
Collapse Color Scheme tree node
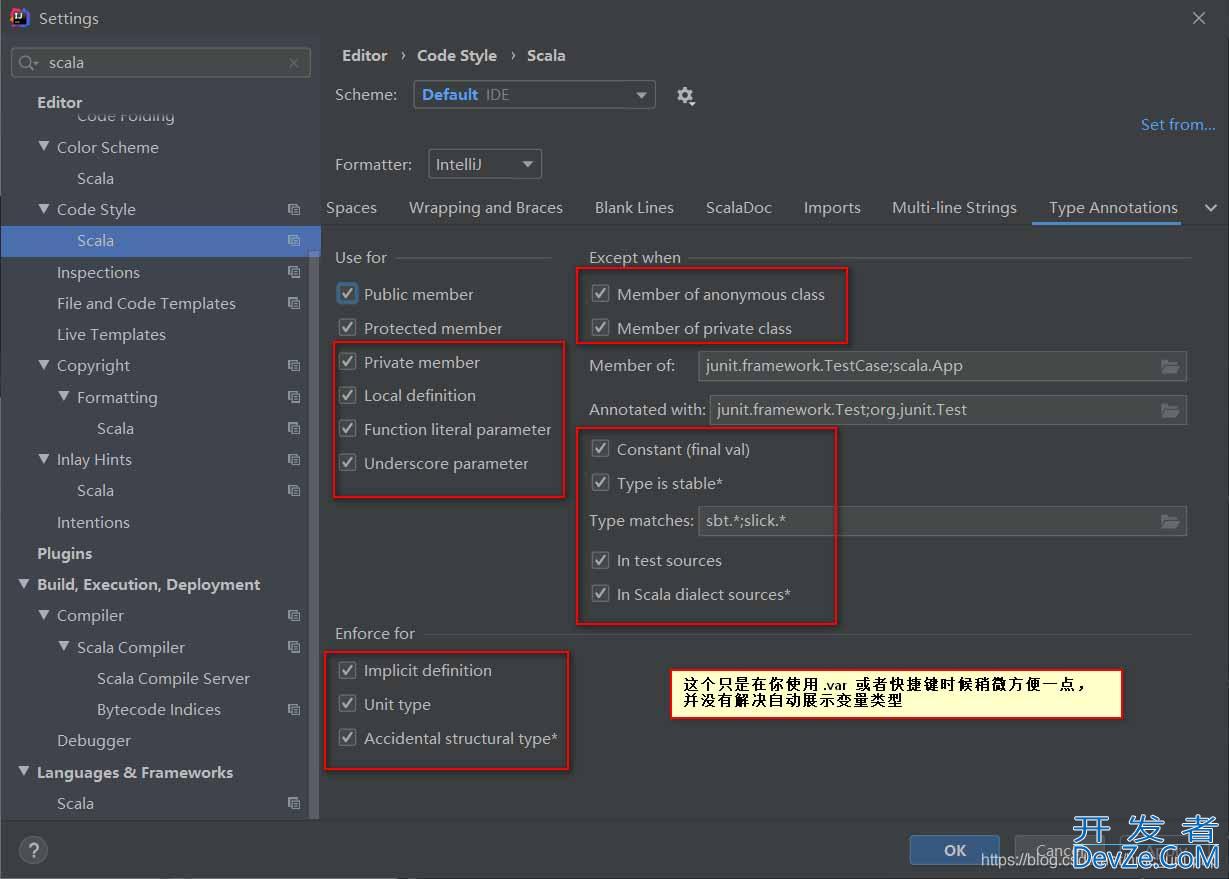click(44, 146)
